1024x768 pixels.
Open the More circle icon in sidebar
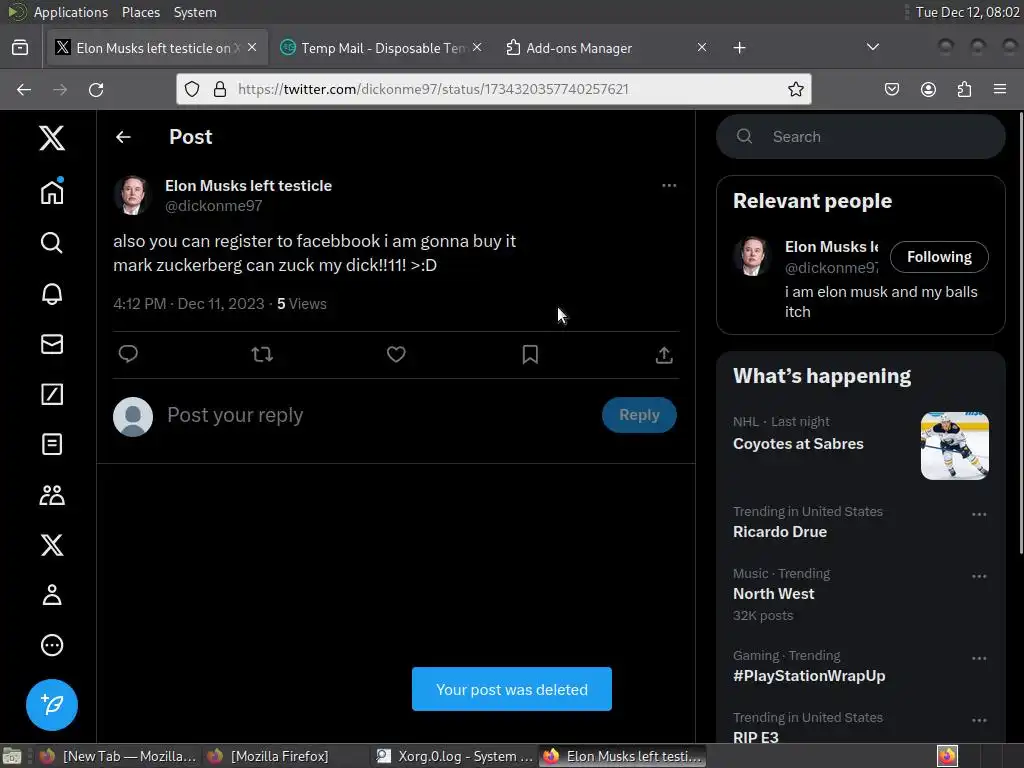pyautogui.click(x=52, y=645)
